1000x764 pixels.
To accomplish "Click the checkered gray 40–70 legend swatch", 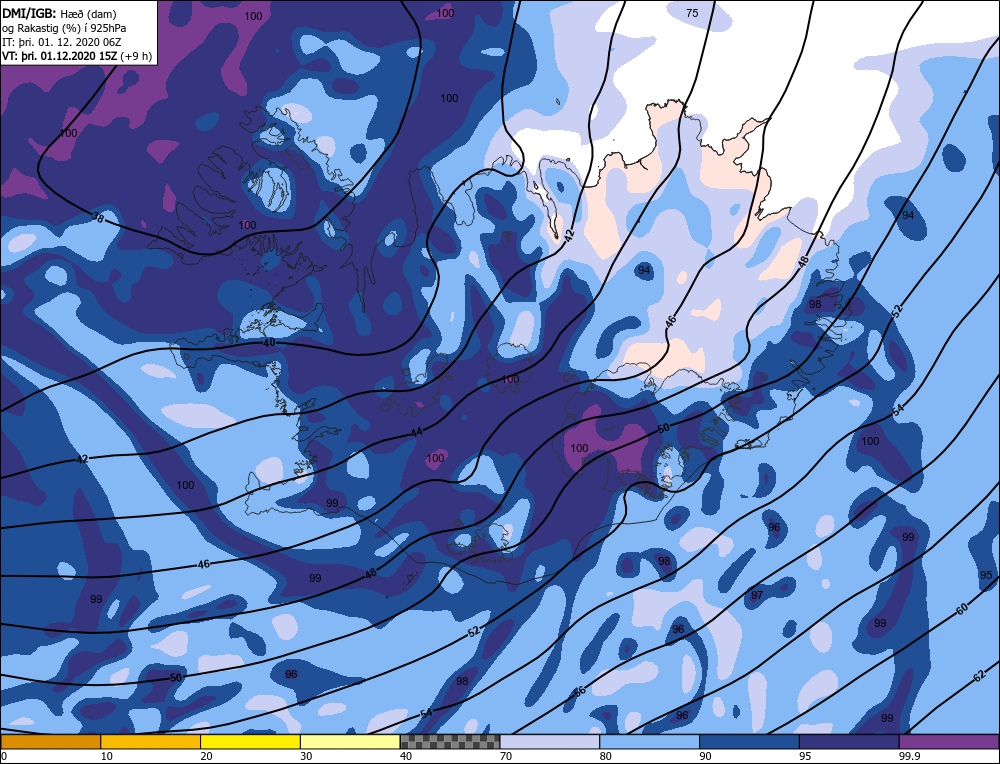I will (450, 742).
